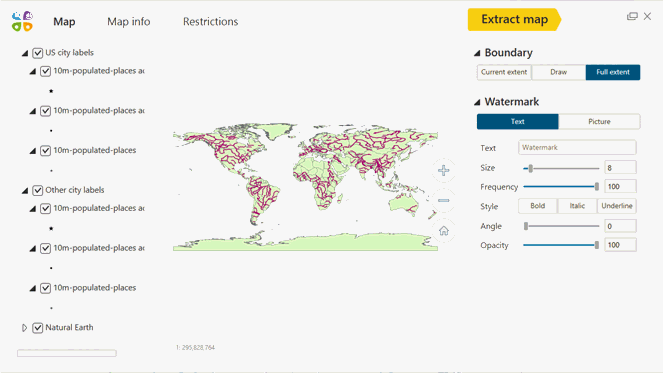This screenshot has height=373, width=663.
Task: Click the Opacity slider handle
Action: [x=597, y=245]
